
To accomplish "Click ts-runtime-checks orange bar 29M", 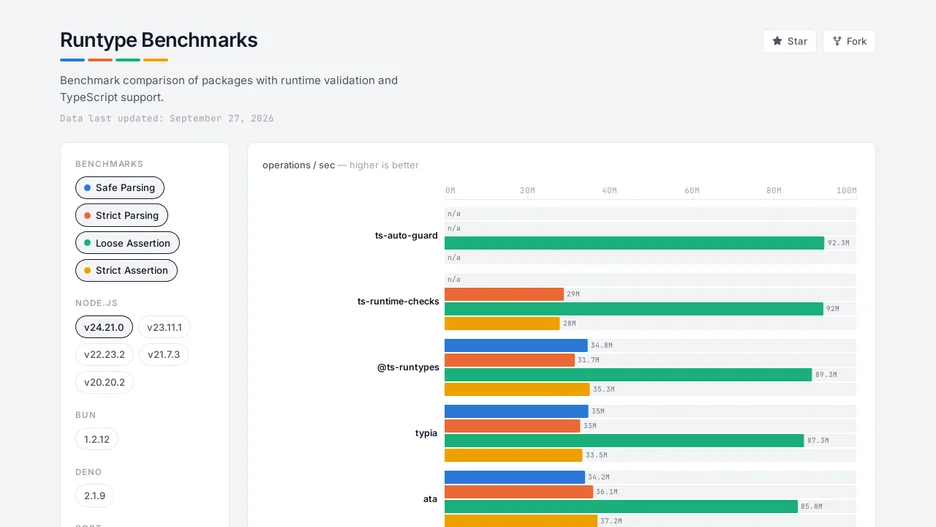I will click(x=504, y=294).
